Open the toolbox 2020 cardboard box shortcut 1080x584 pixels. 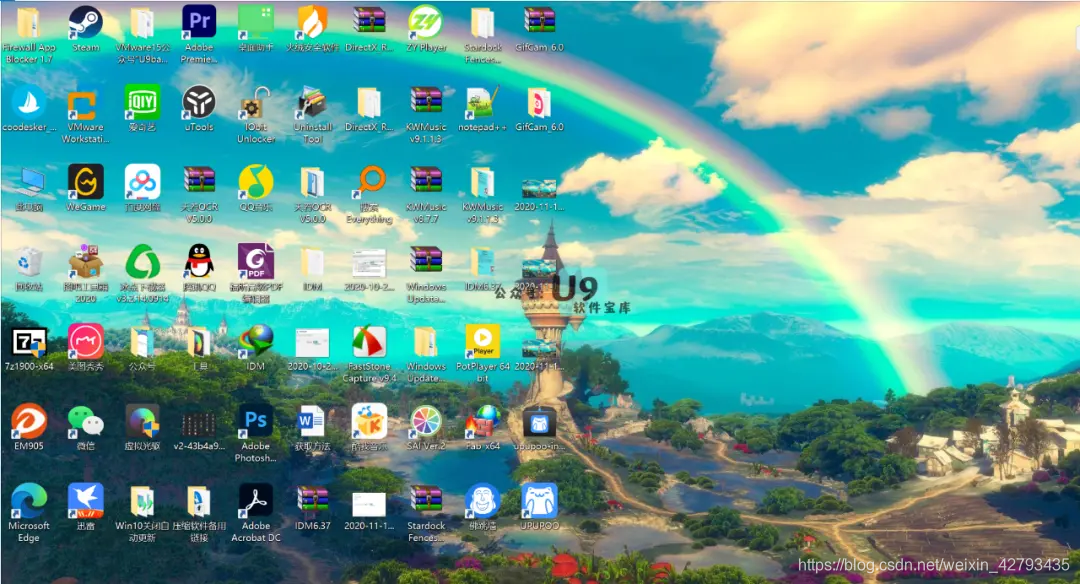(85, 262)
